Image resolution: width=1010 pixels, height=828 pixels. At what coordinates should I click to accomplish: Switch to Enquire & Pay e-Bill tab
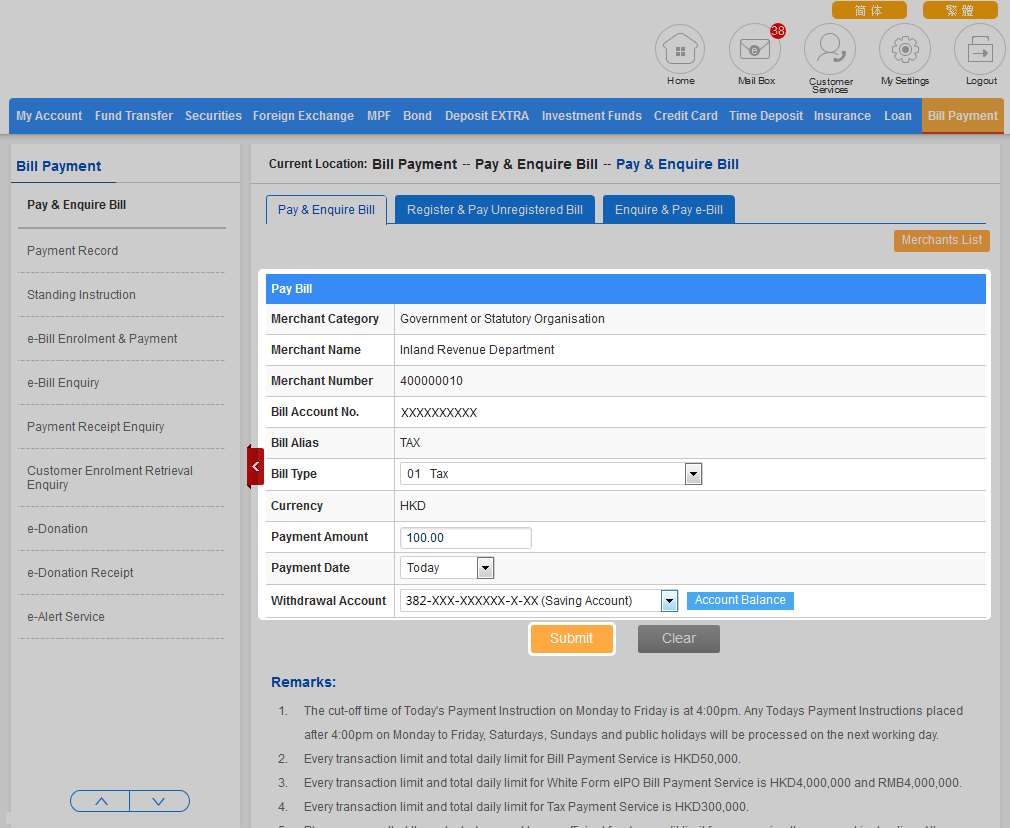[668, 210]
